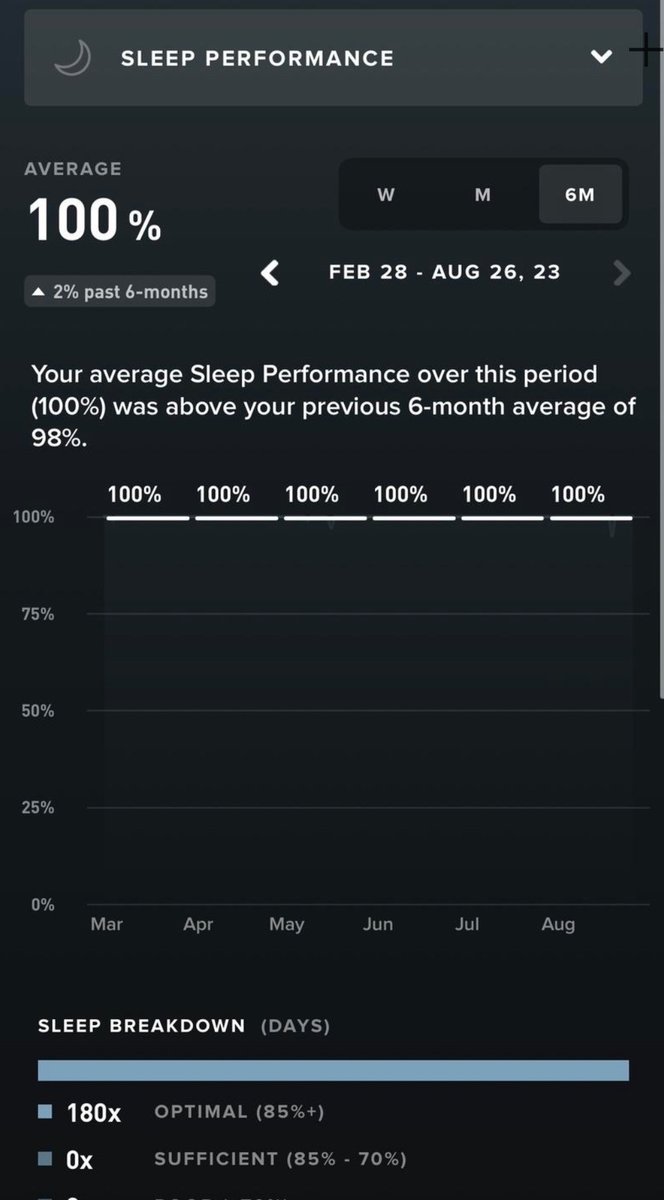Switch to the W weekly view
Image resolution: width=664 pixels, height=1200 pixels.
pyautogui.click(x=386, y=194)
